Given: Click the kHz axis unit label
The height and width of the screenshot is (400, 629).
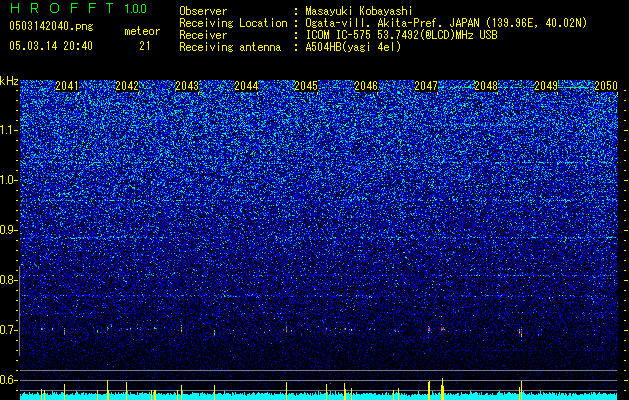Looking at the screenshot, I should [9, 81].
